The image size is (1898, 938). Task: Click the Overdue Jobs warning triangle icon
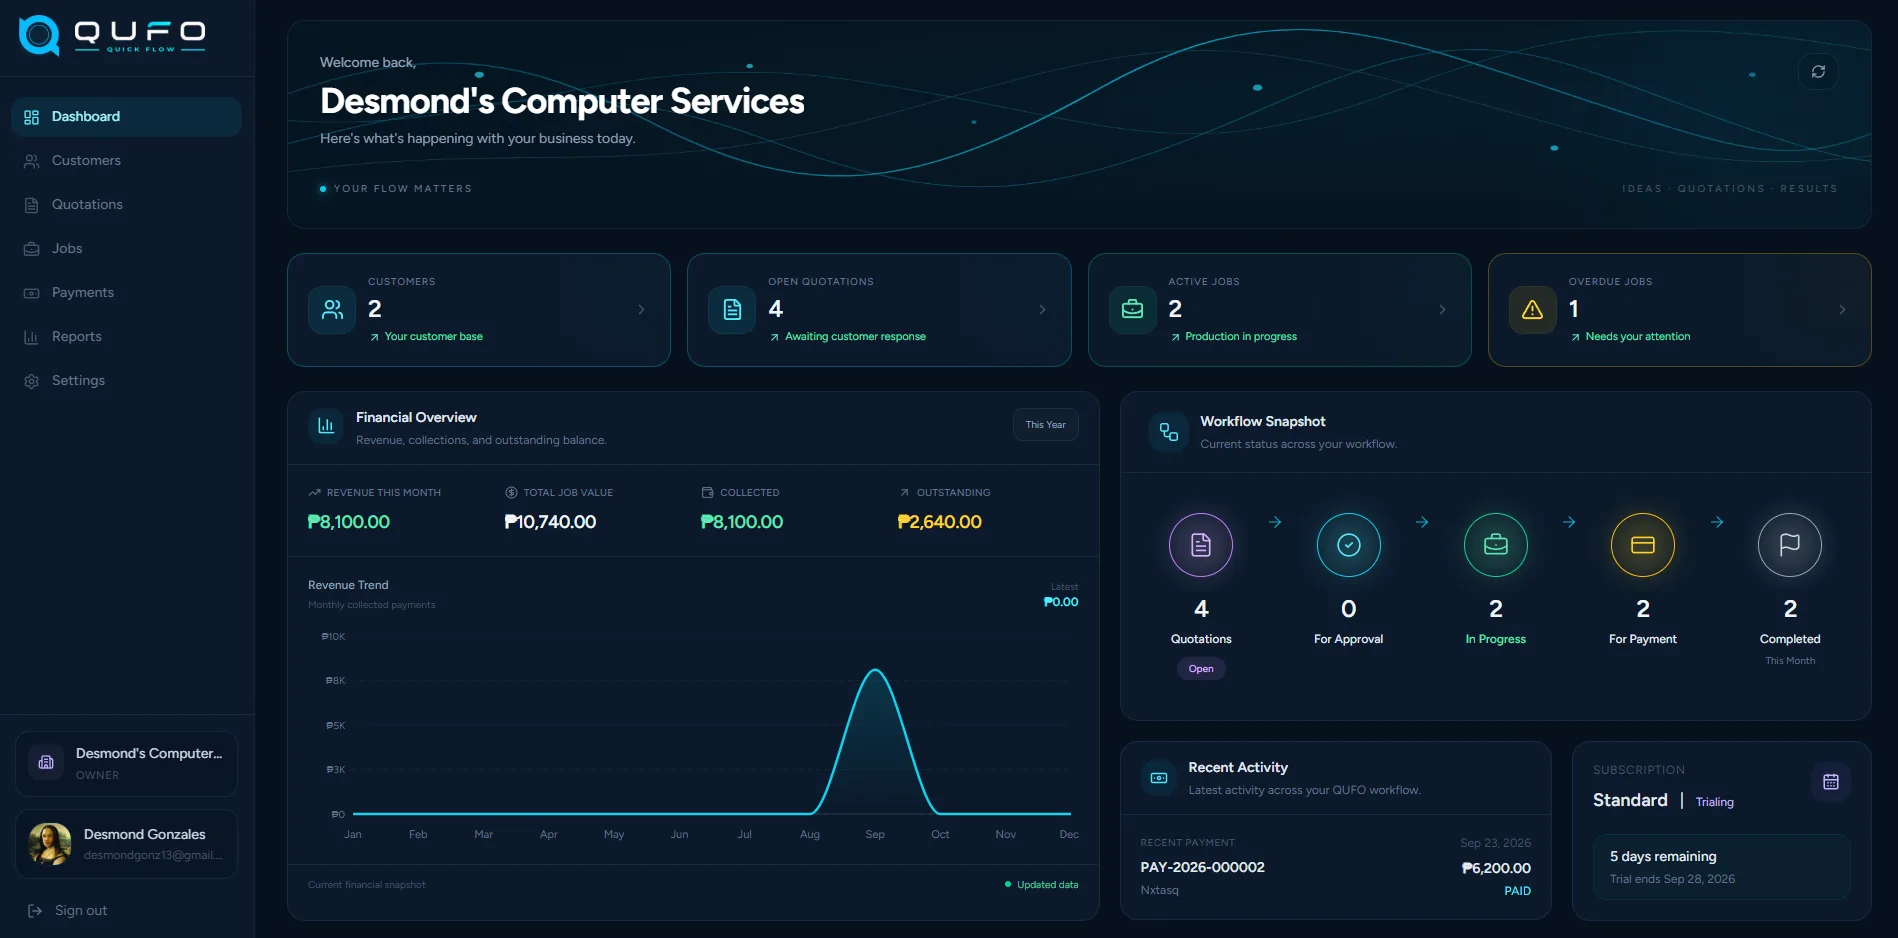(1532, 310)
